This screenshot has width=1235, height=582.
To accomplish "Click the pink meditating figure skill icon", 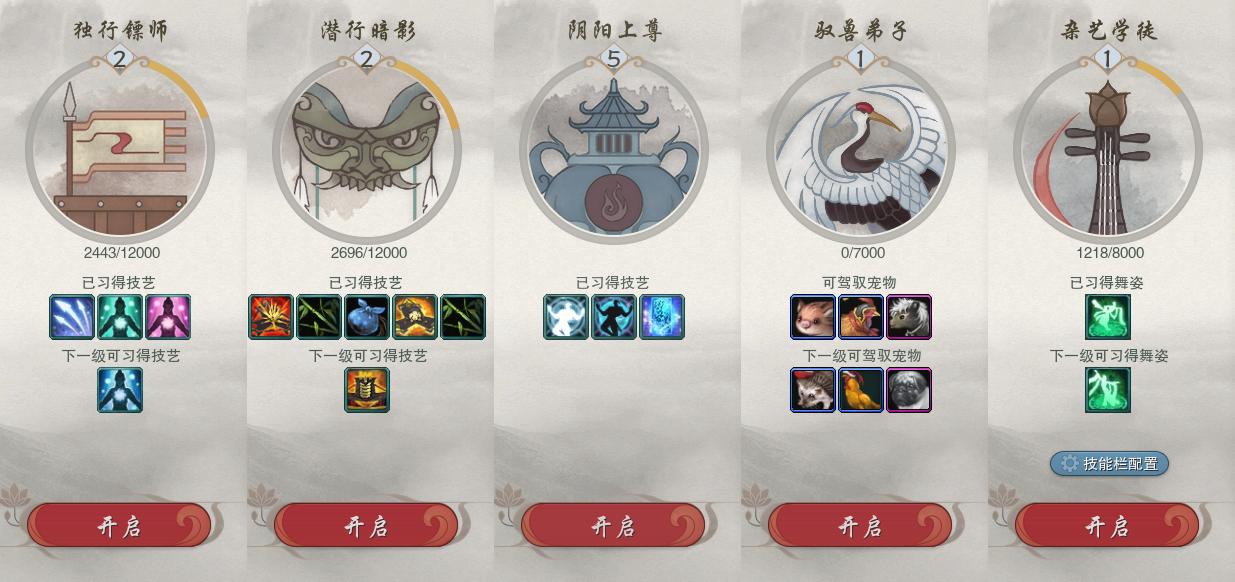I will point(168,317).
